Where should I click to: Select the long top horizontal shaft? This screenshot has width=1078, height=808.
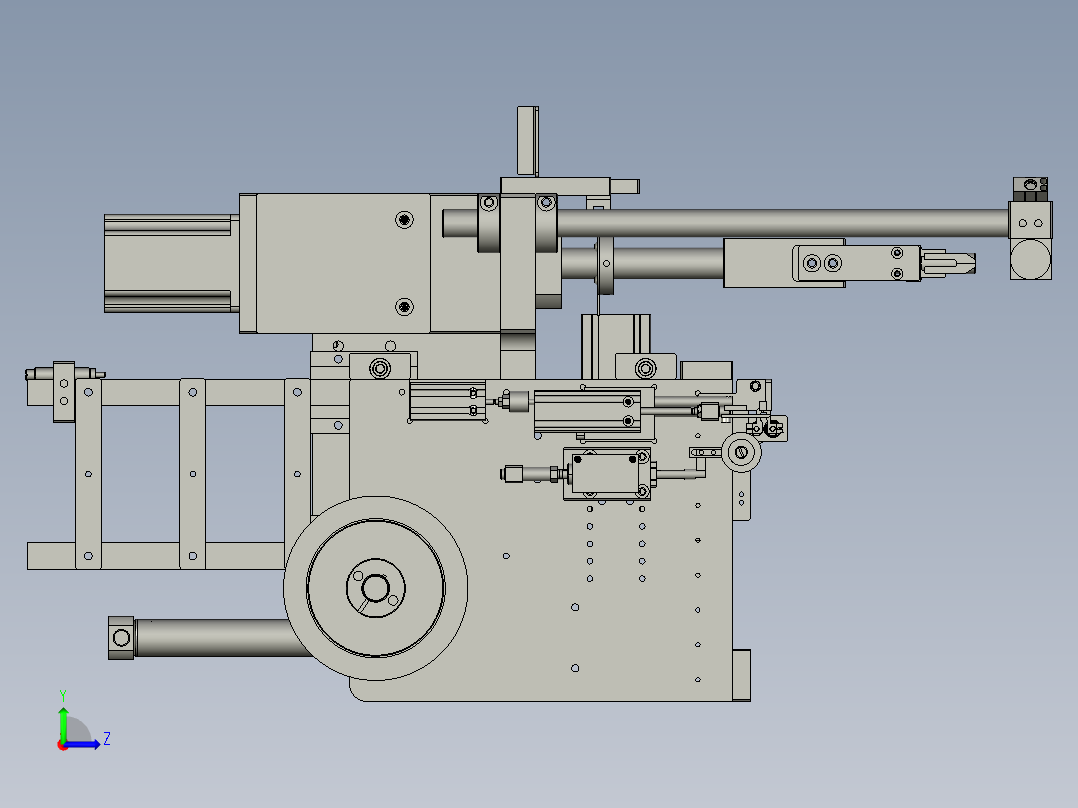click(725, 223)
